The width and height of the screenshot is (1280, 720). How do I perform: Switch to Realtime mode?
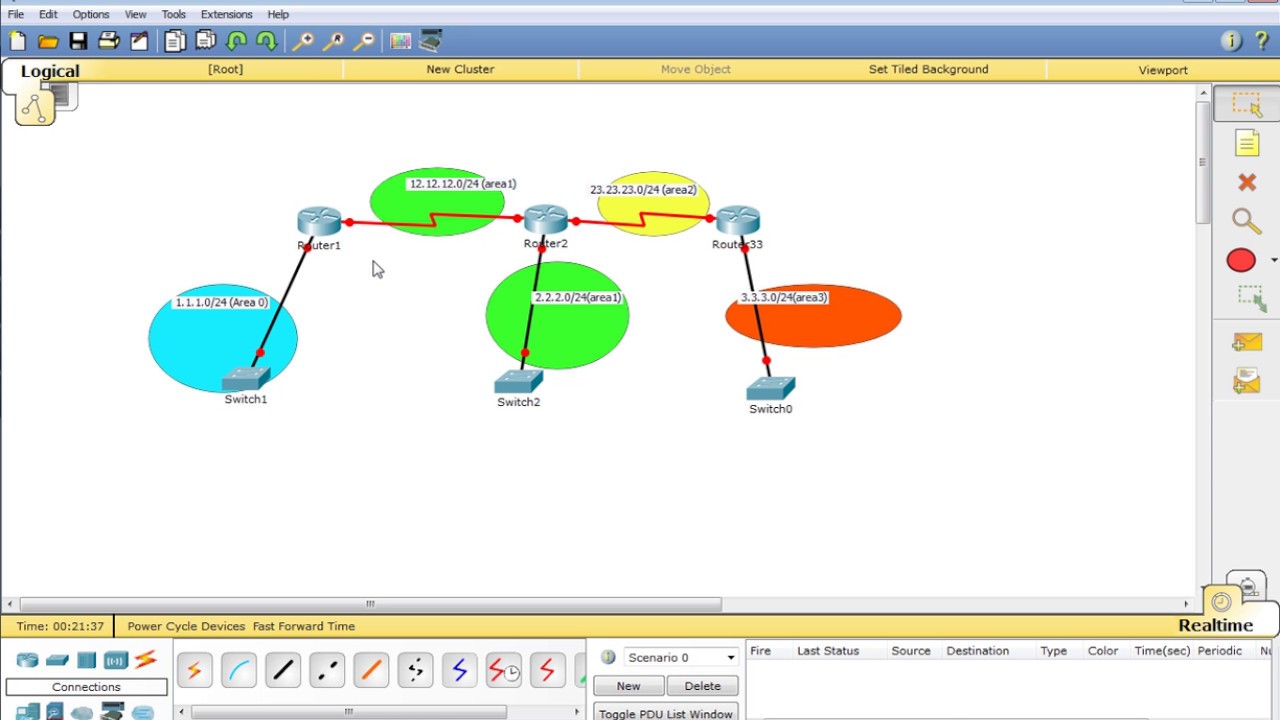tap(1215, 625)
